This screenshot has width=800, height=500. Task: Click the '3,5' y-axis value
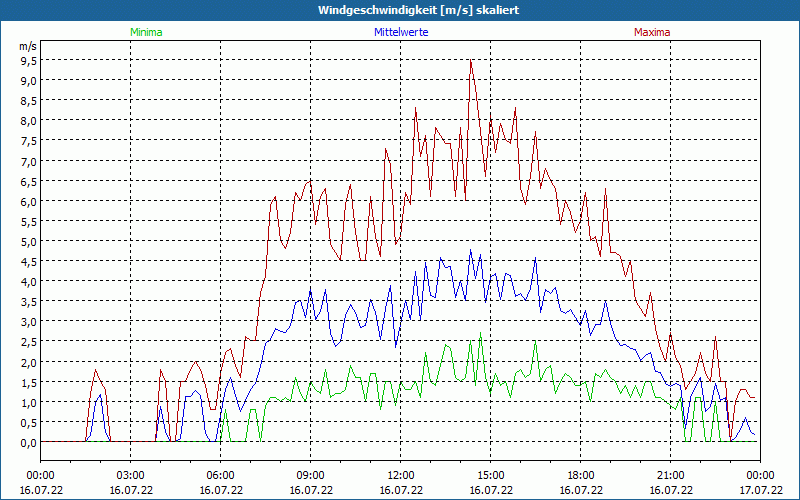29,302
